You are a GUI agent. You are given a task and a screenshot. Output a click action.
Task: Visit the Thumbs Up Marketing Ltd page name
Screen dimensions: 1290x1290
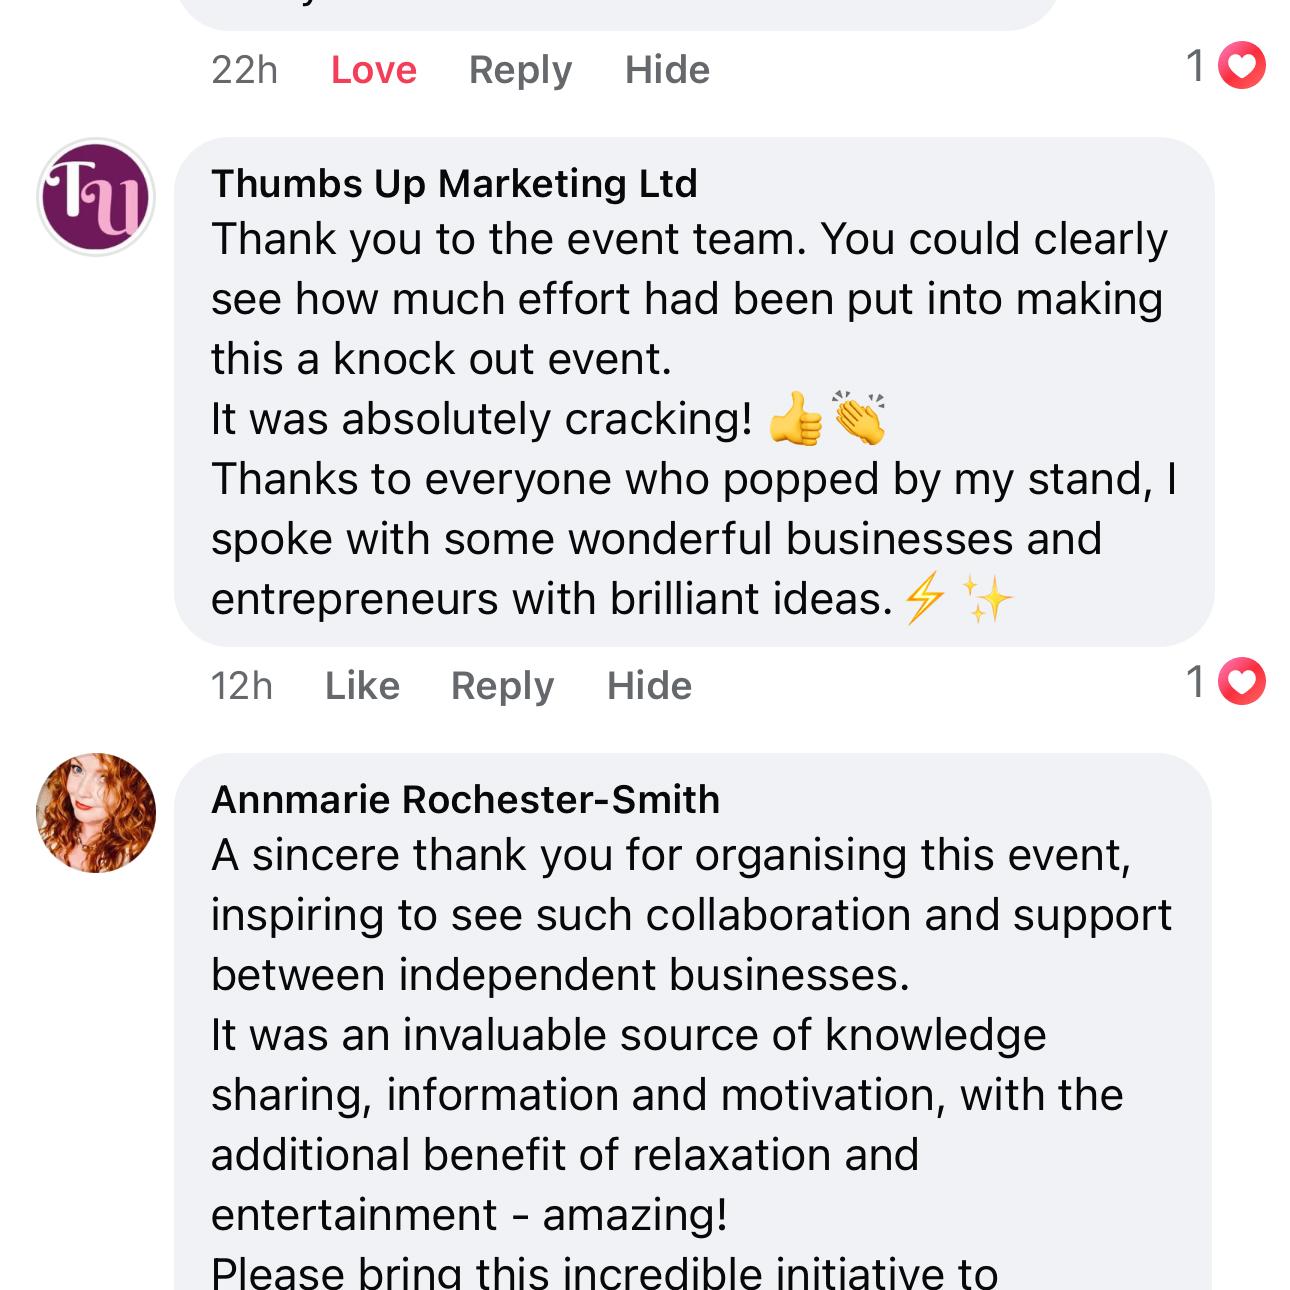pos(454,184)
